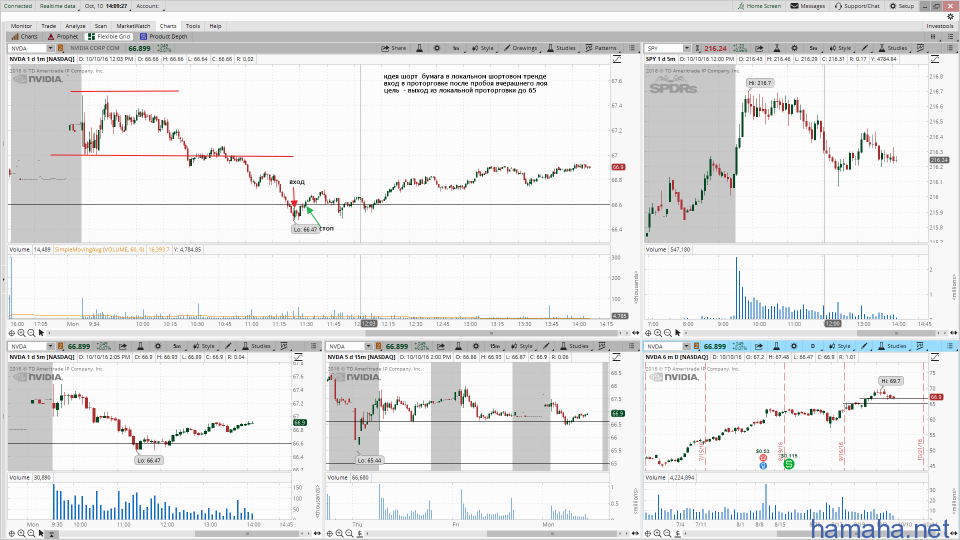Toggle the scale icon at the SPY chart corner
The image size is (960, 540).
coord(935,59)
